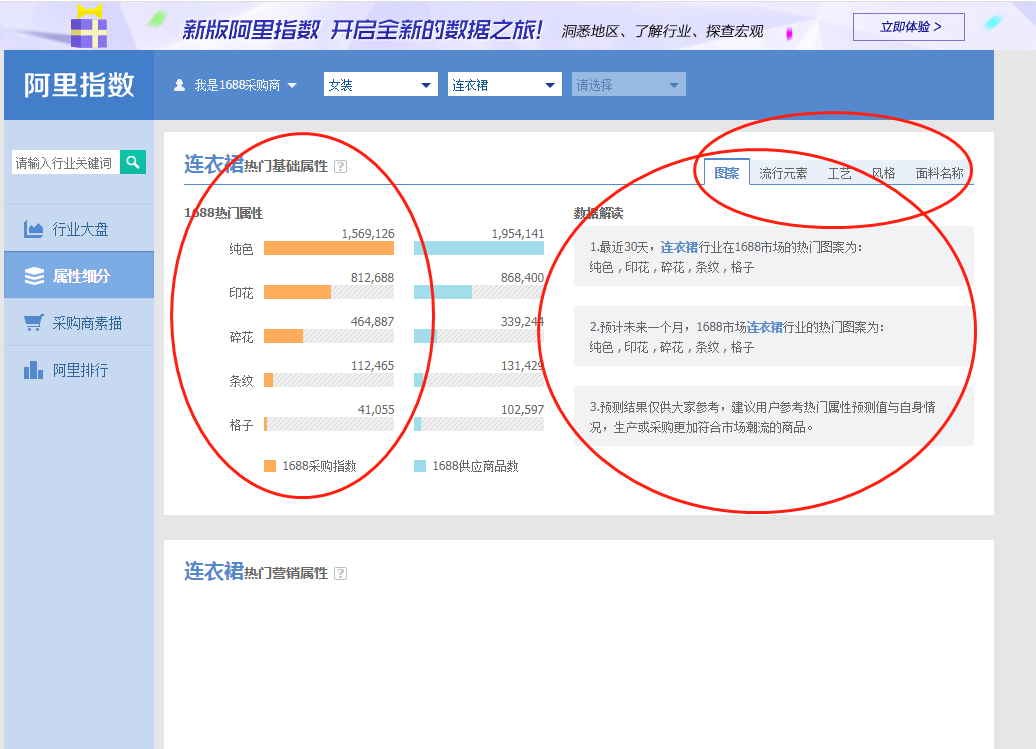Switch to the 流行元素 tab

(783, 173)
